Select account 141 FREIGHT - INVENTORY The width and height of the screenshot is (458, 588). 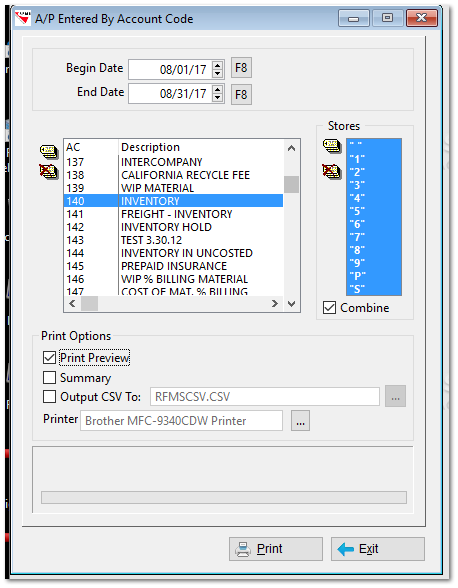(x=173, y=214)
